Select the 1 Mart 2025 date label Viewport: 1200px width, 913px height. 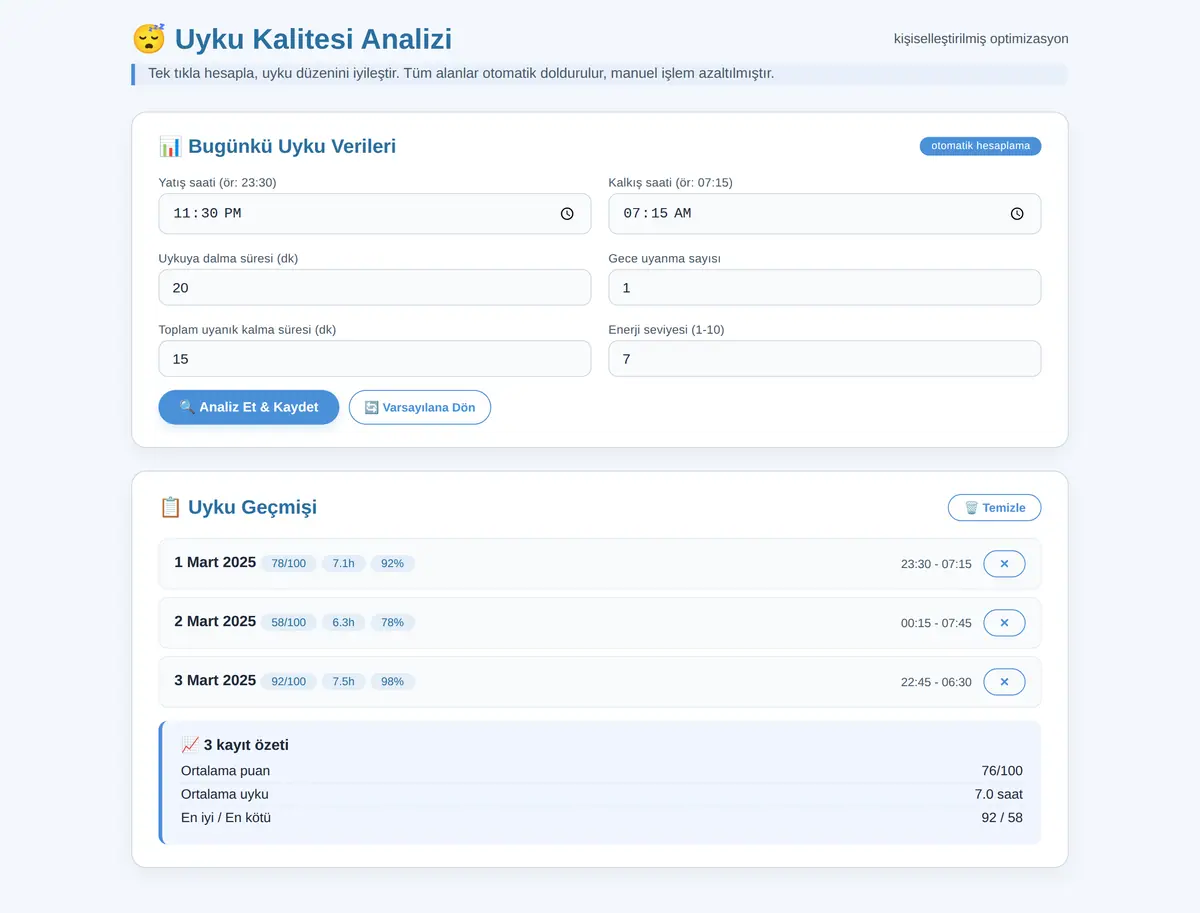[215, 562]
